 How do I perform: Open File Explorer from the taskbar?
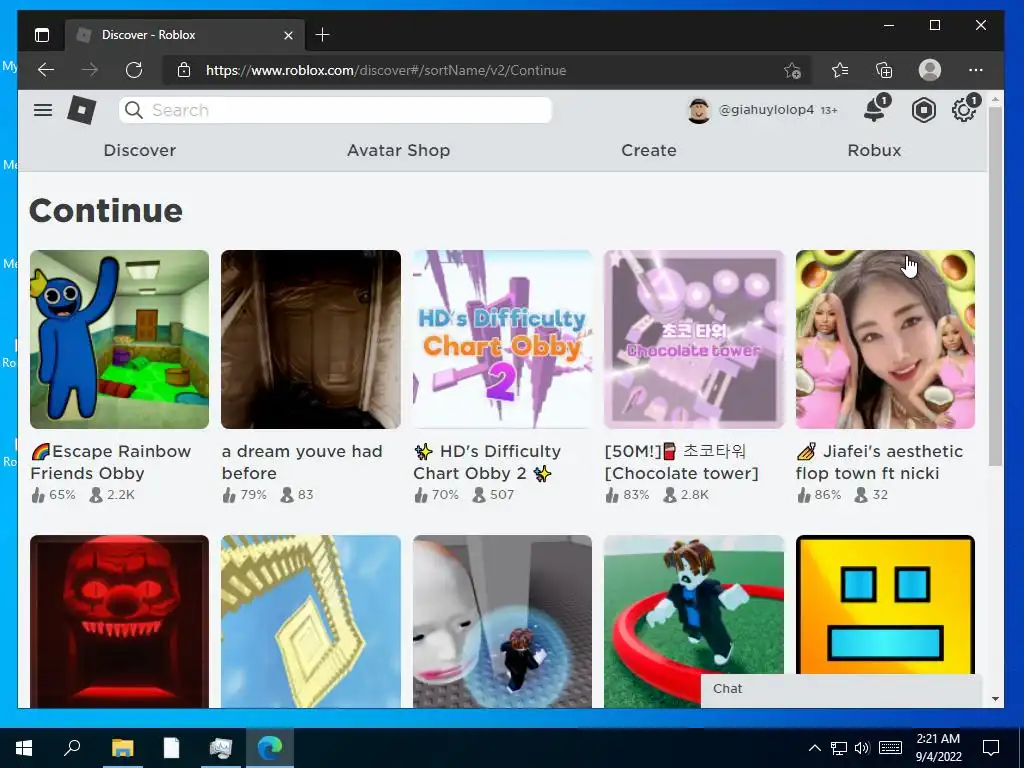(x=122, y=748)
